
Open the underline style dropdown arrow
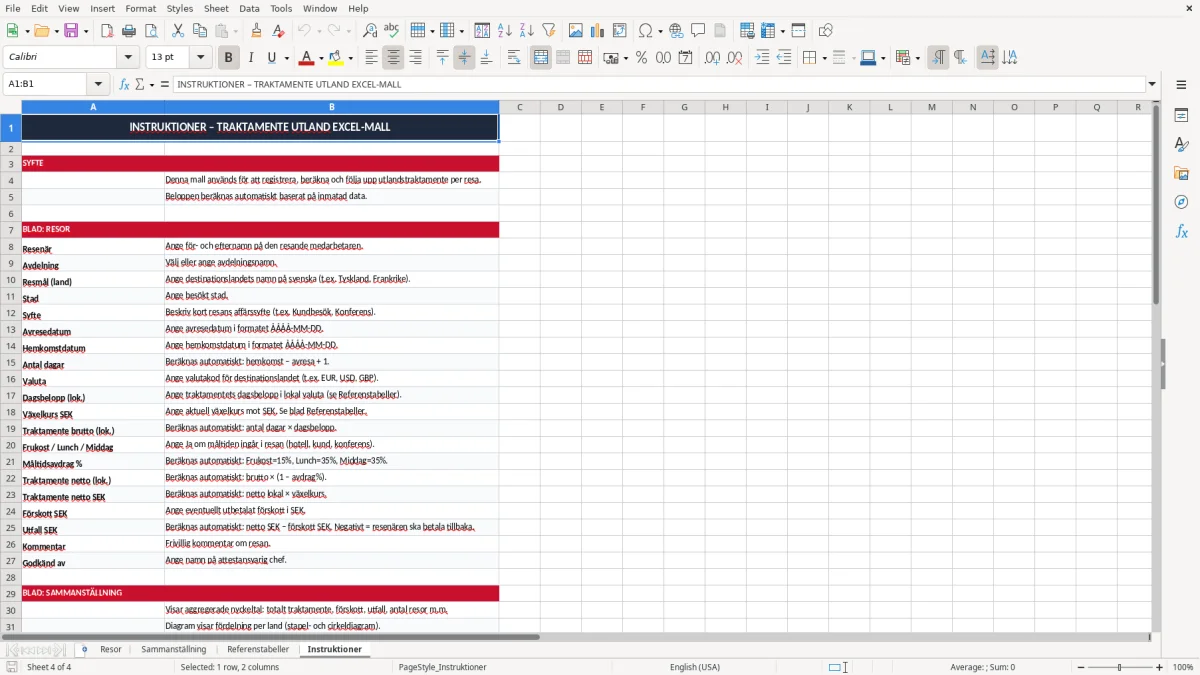click(286, 58)
